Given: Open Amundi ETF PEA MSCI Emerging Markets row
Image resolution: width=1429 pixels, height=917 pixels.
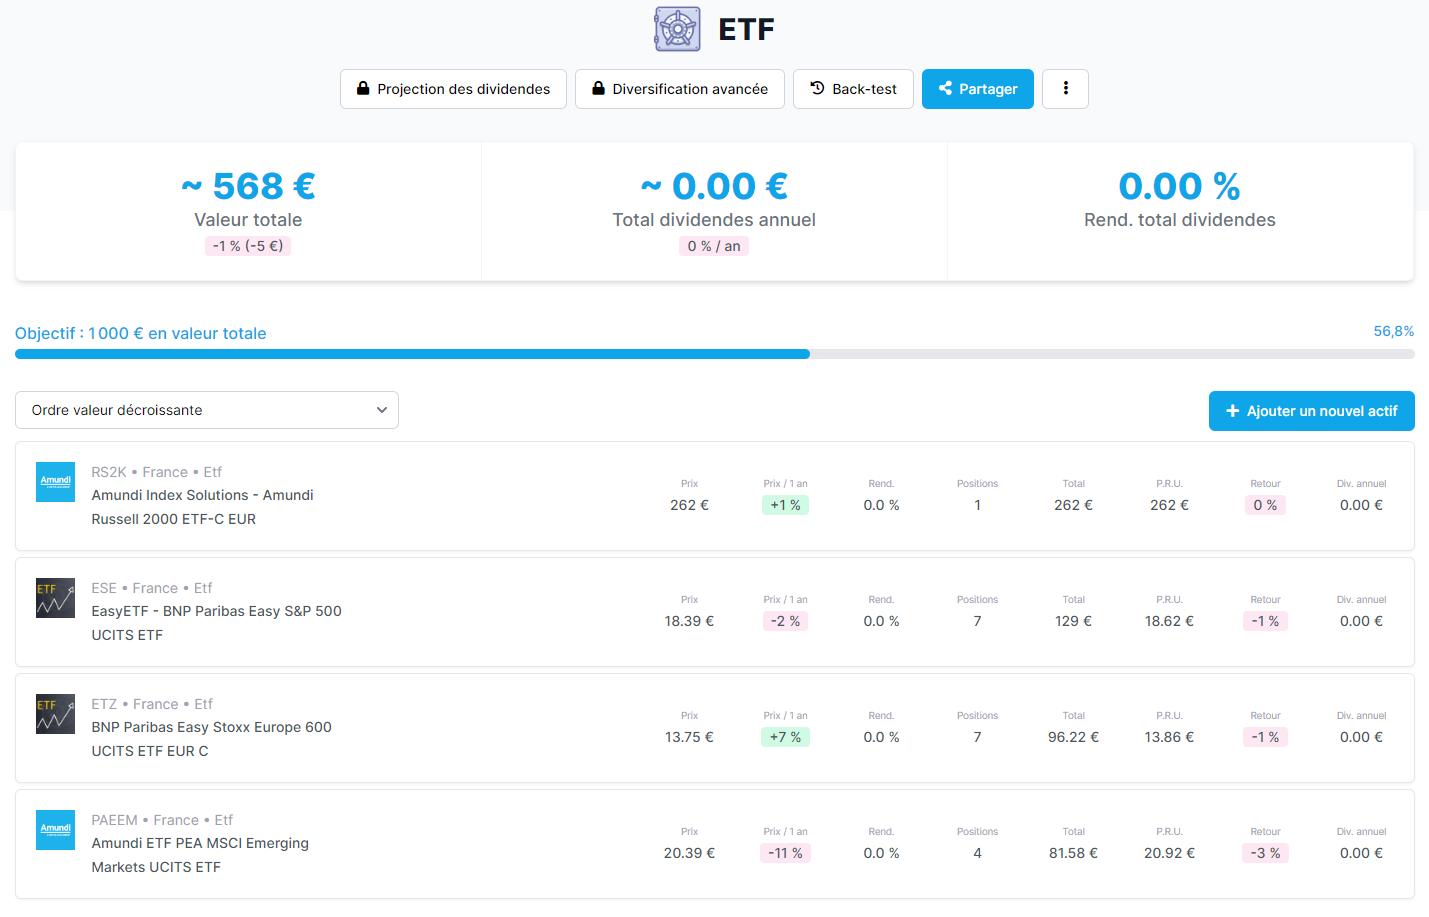Looking at the screenshot, I should coord(715,844).
